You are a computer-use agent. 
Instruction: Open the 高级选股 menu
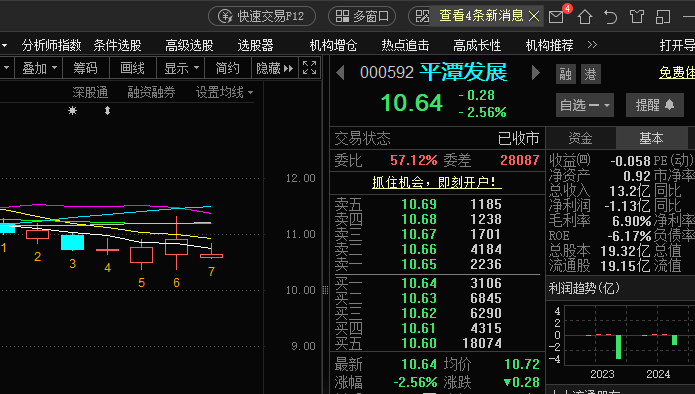[189, 45]
